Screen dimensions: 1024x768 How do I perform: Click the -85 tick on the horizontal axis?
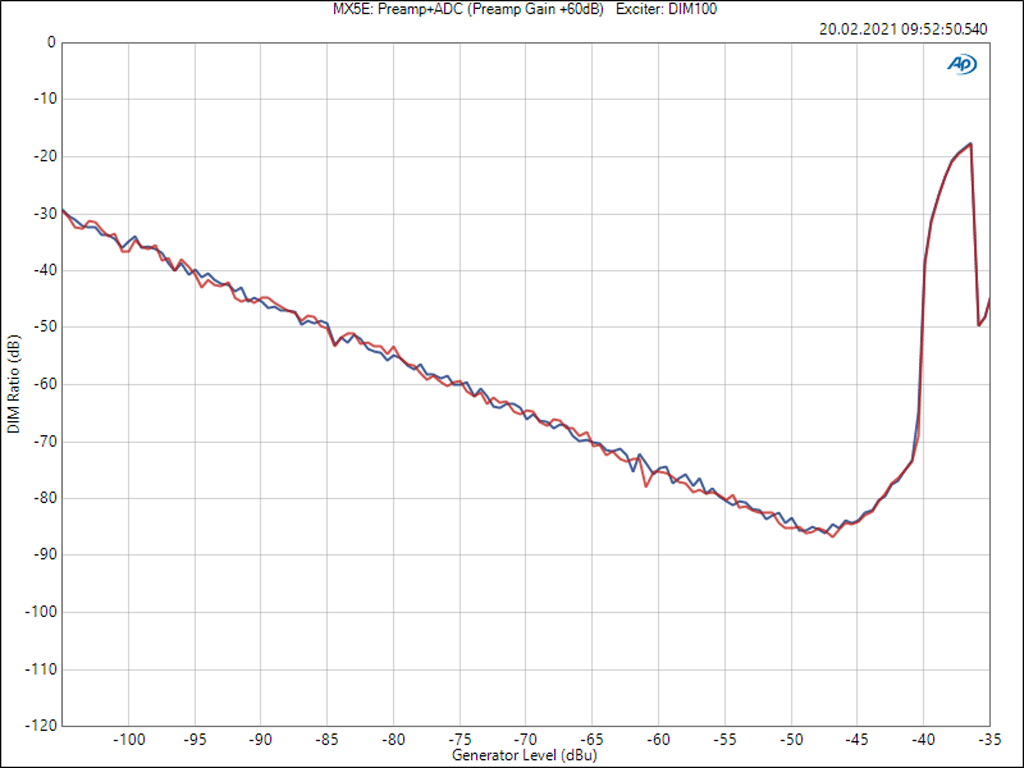click(326, 739)
